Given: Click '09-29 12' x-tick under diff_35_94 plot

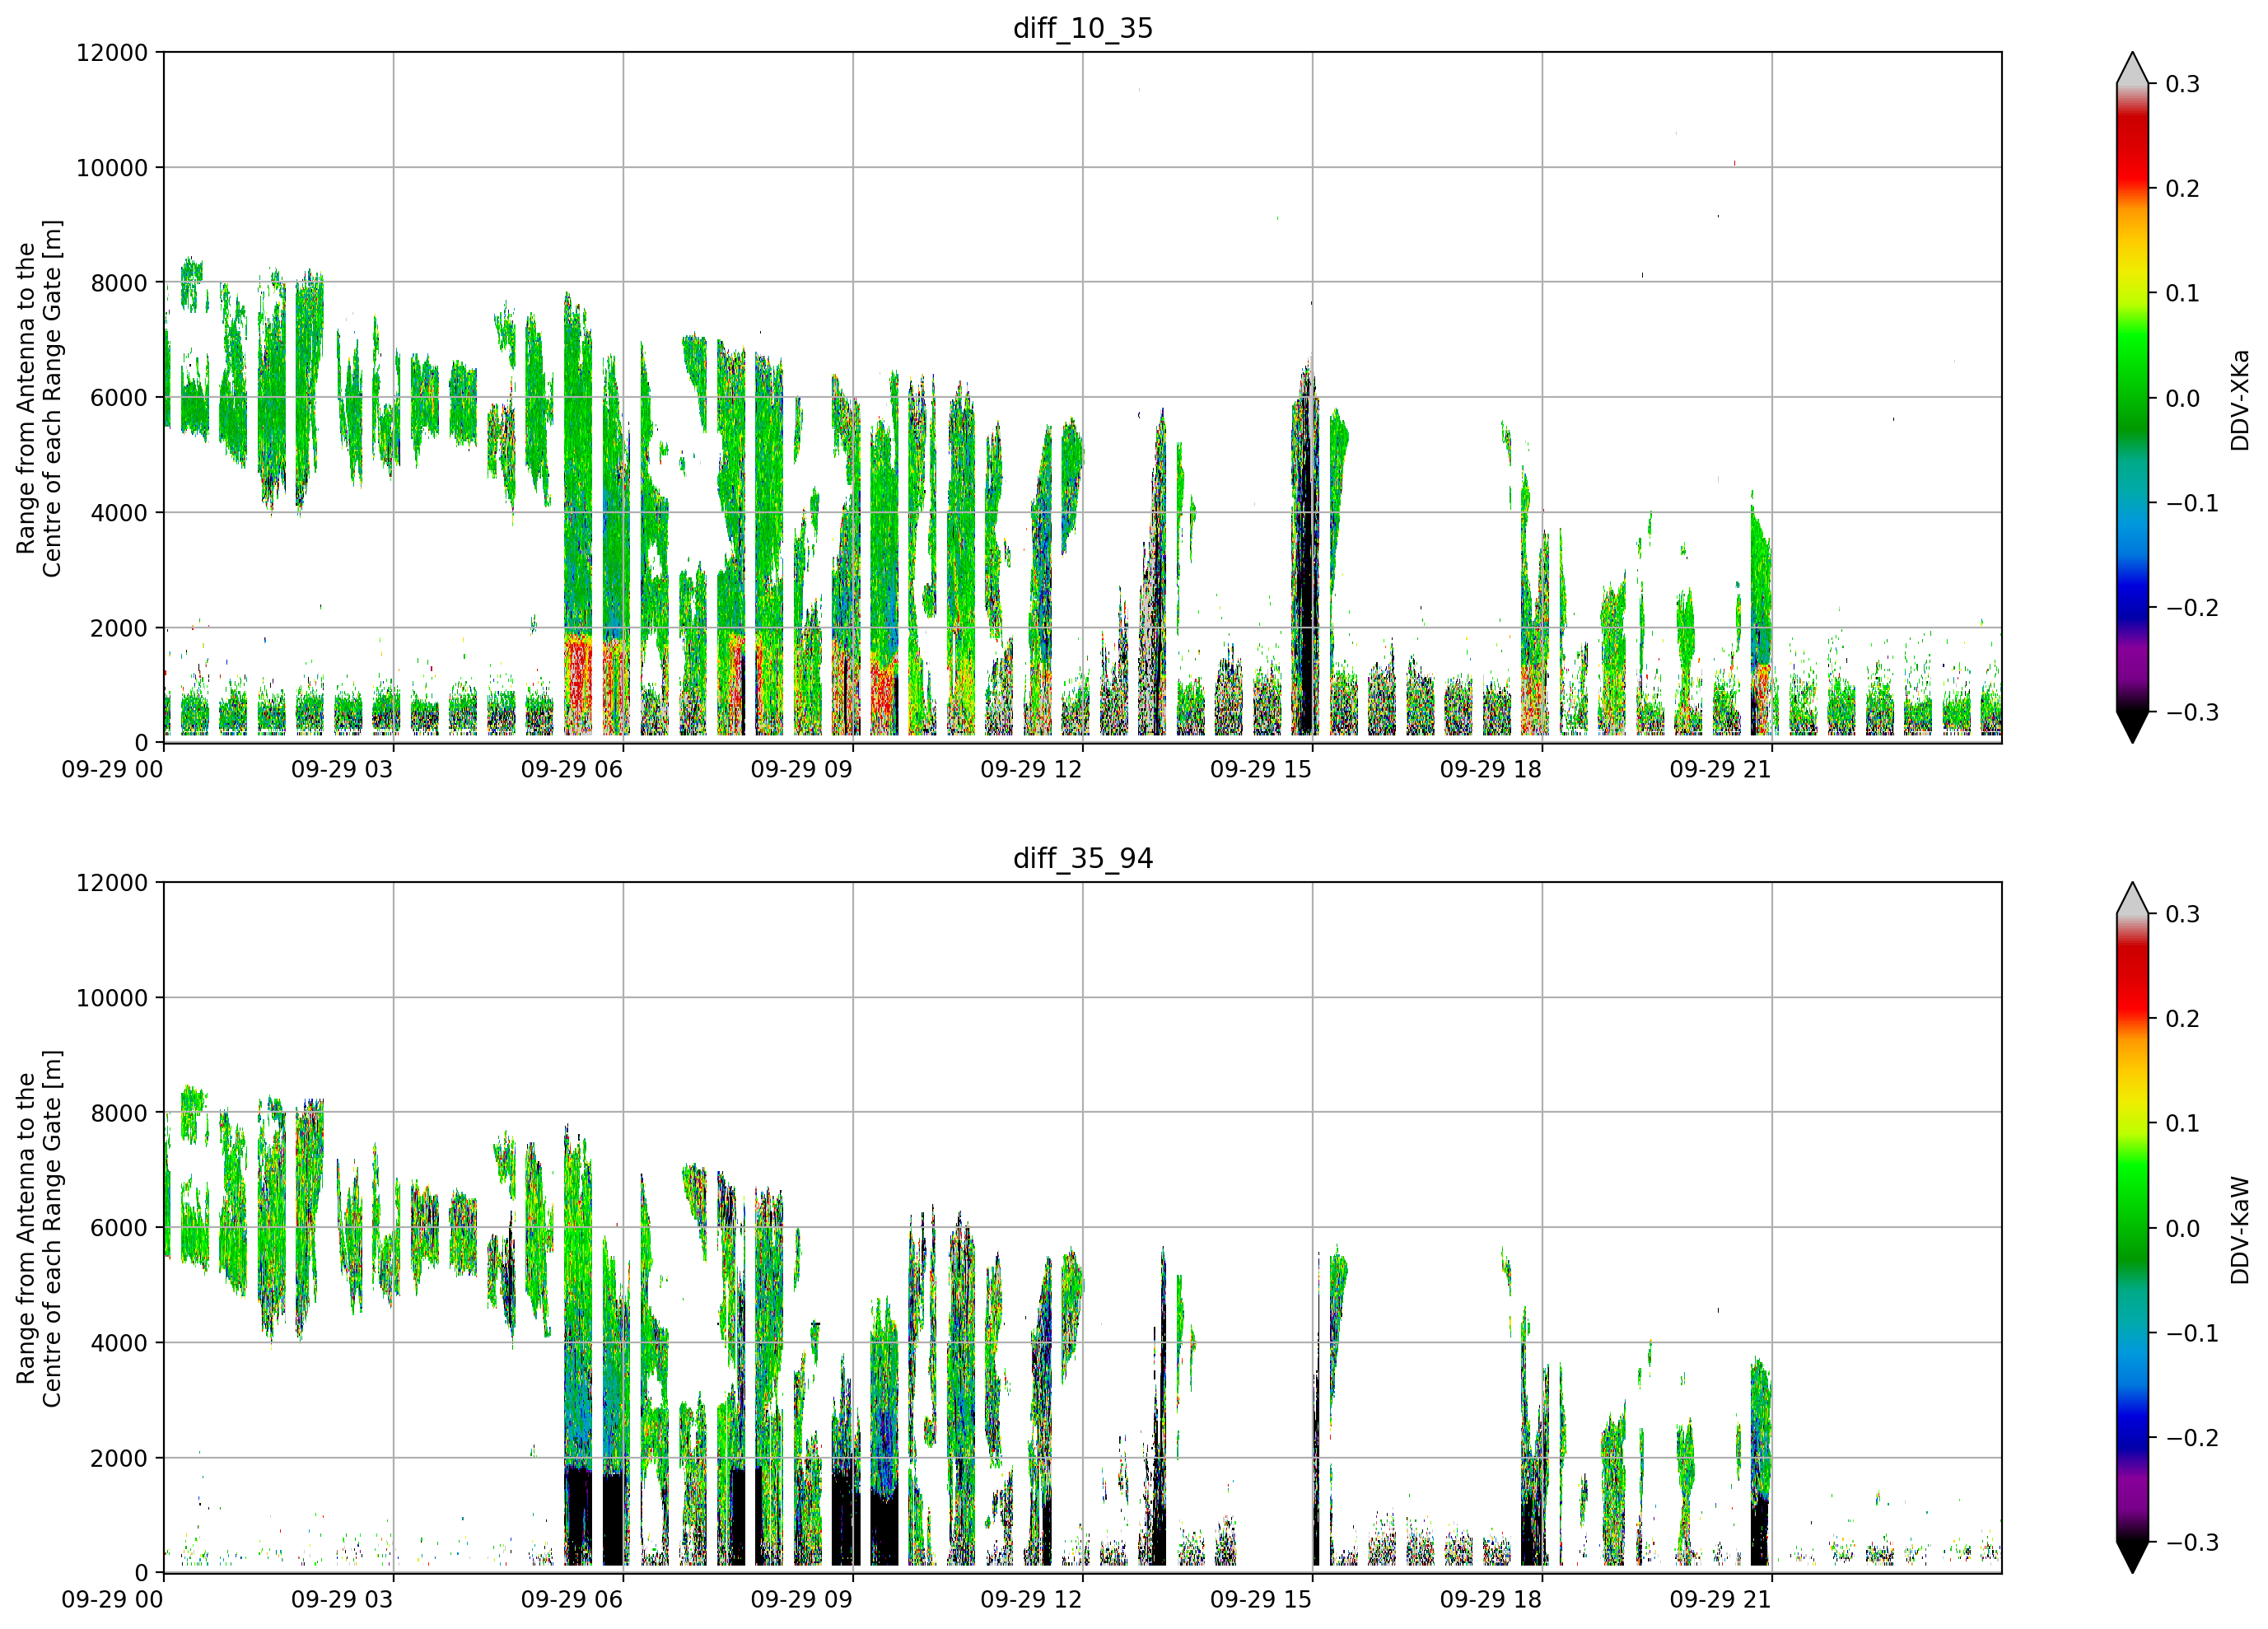Looking at the screenshot, I should pos(1031,1599).
